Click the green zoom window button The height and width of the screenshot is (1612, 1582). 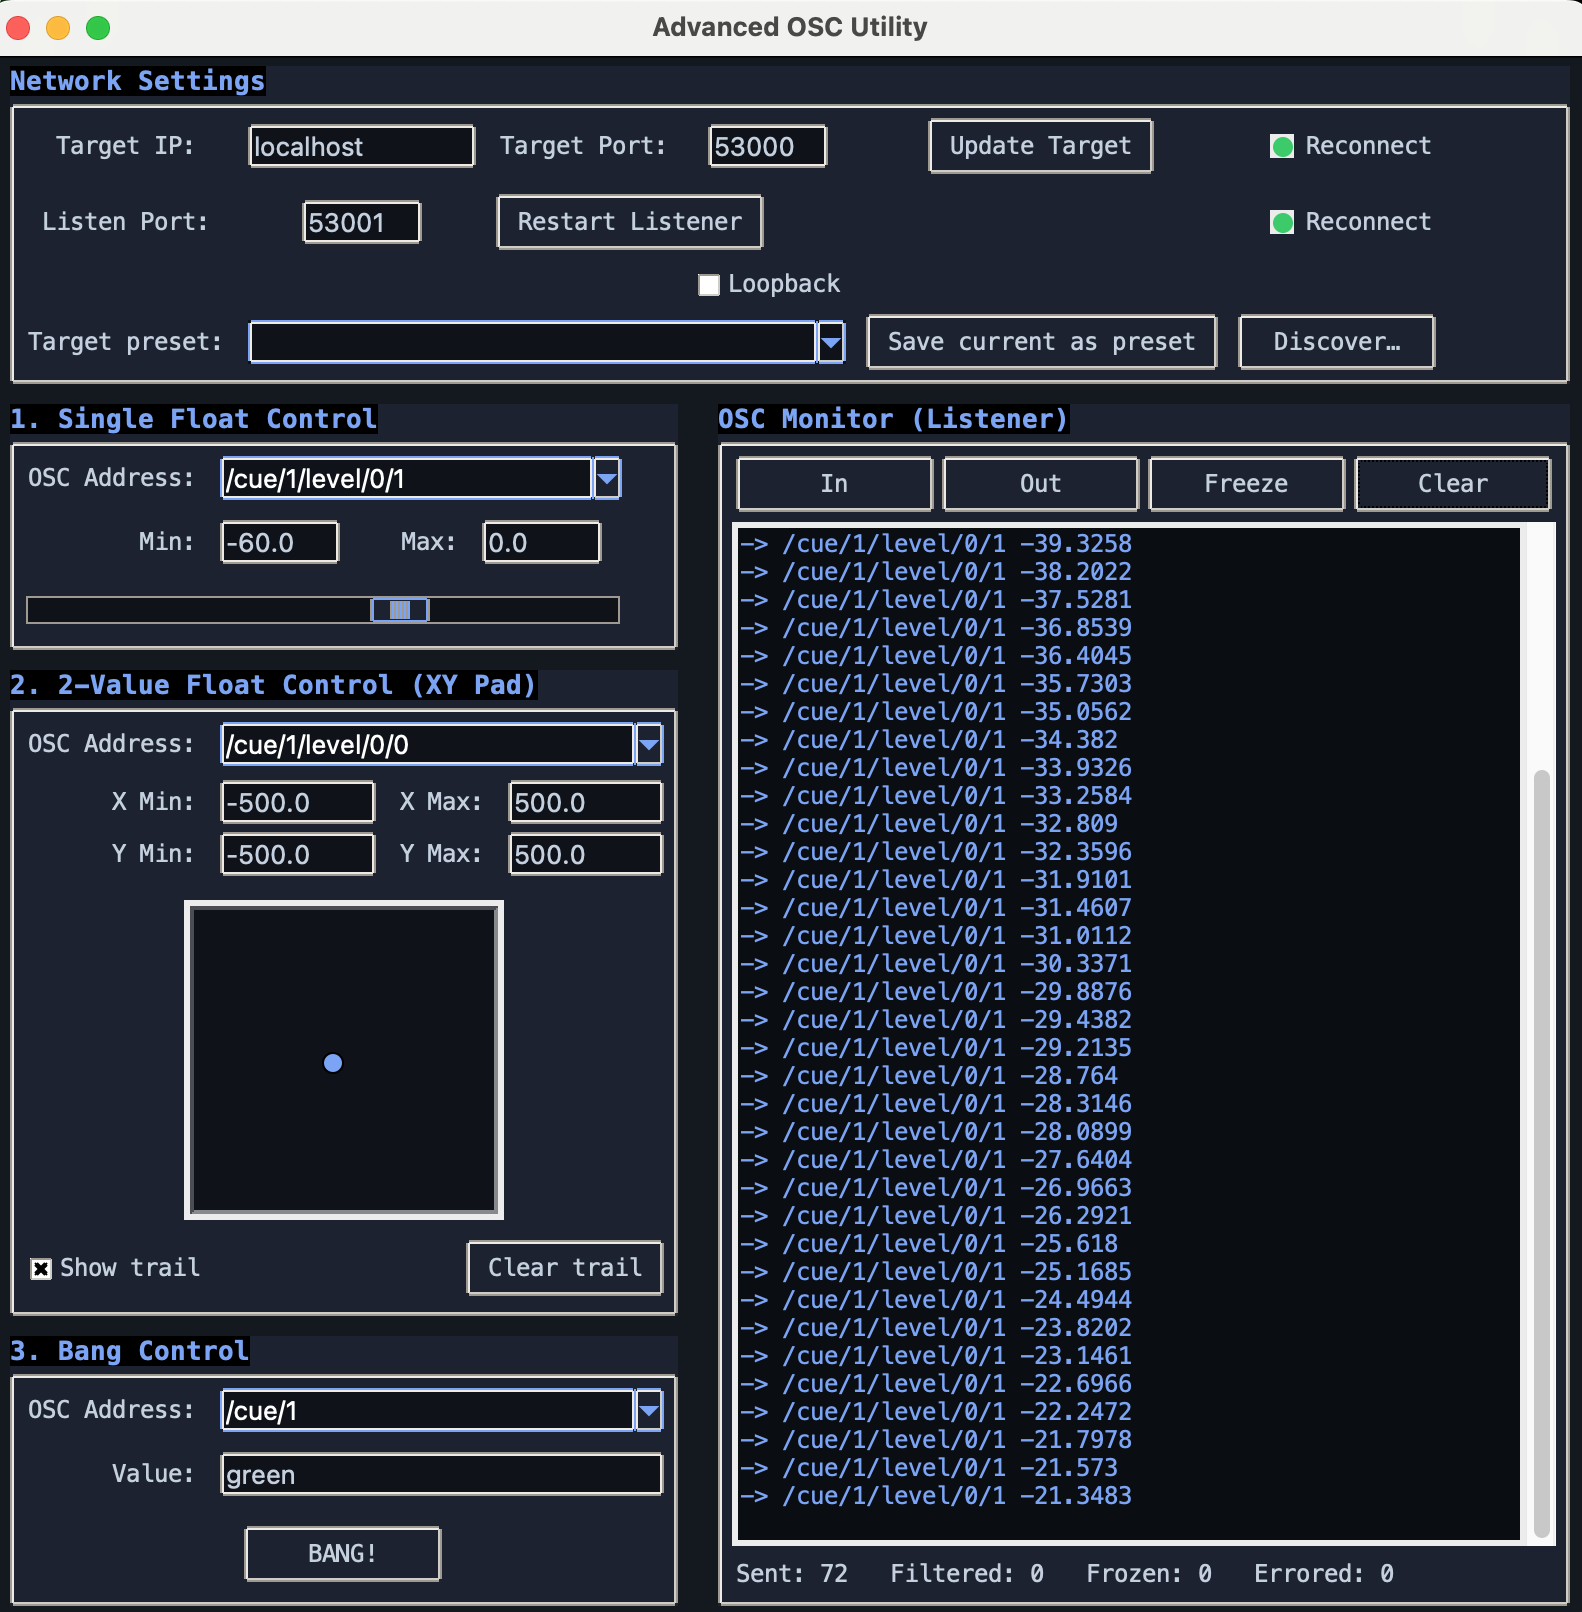(98, 28)
